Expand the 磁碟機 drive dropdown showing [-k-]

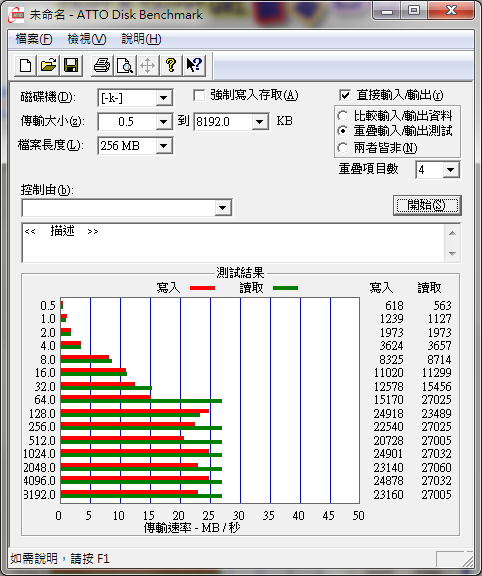click(163, 98)
